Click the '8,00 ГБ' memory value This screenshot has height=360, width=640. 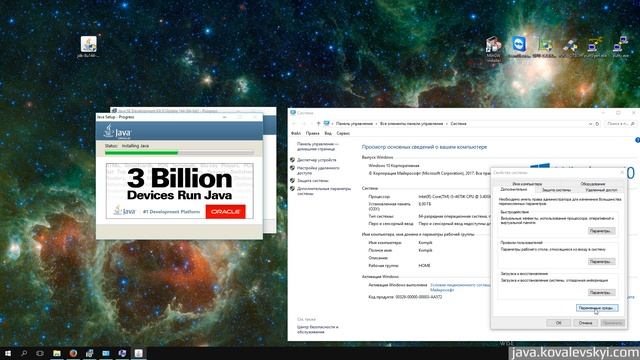424,204
